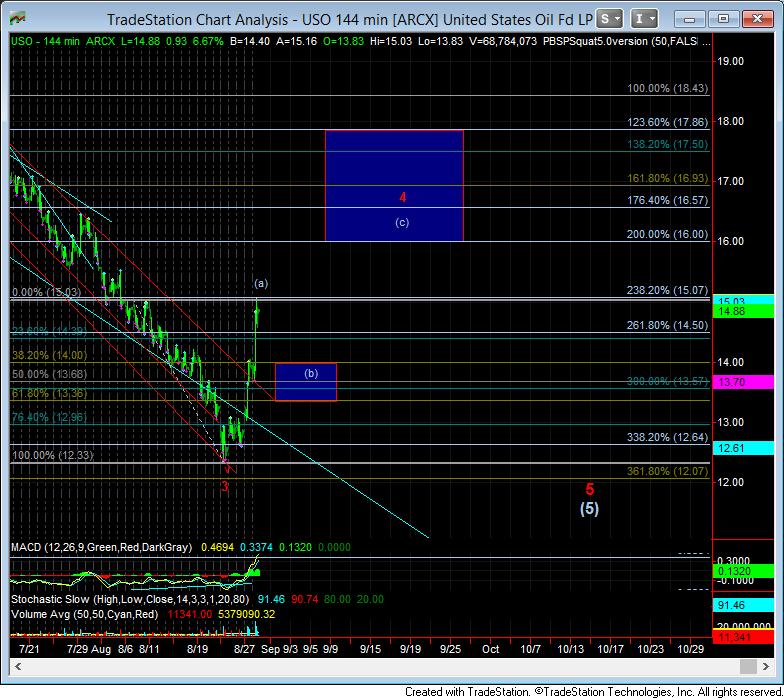The height and width of the screenshot is (698, 784).
Task: Click the TradeStation chart window icon
Action: point(17,19)
